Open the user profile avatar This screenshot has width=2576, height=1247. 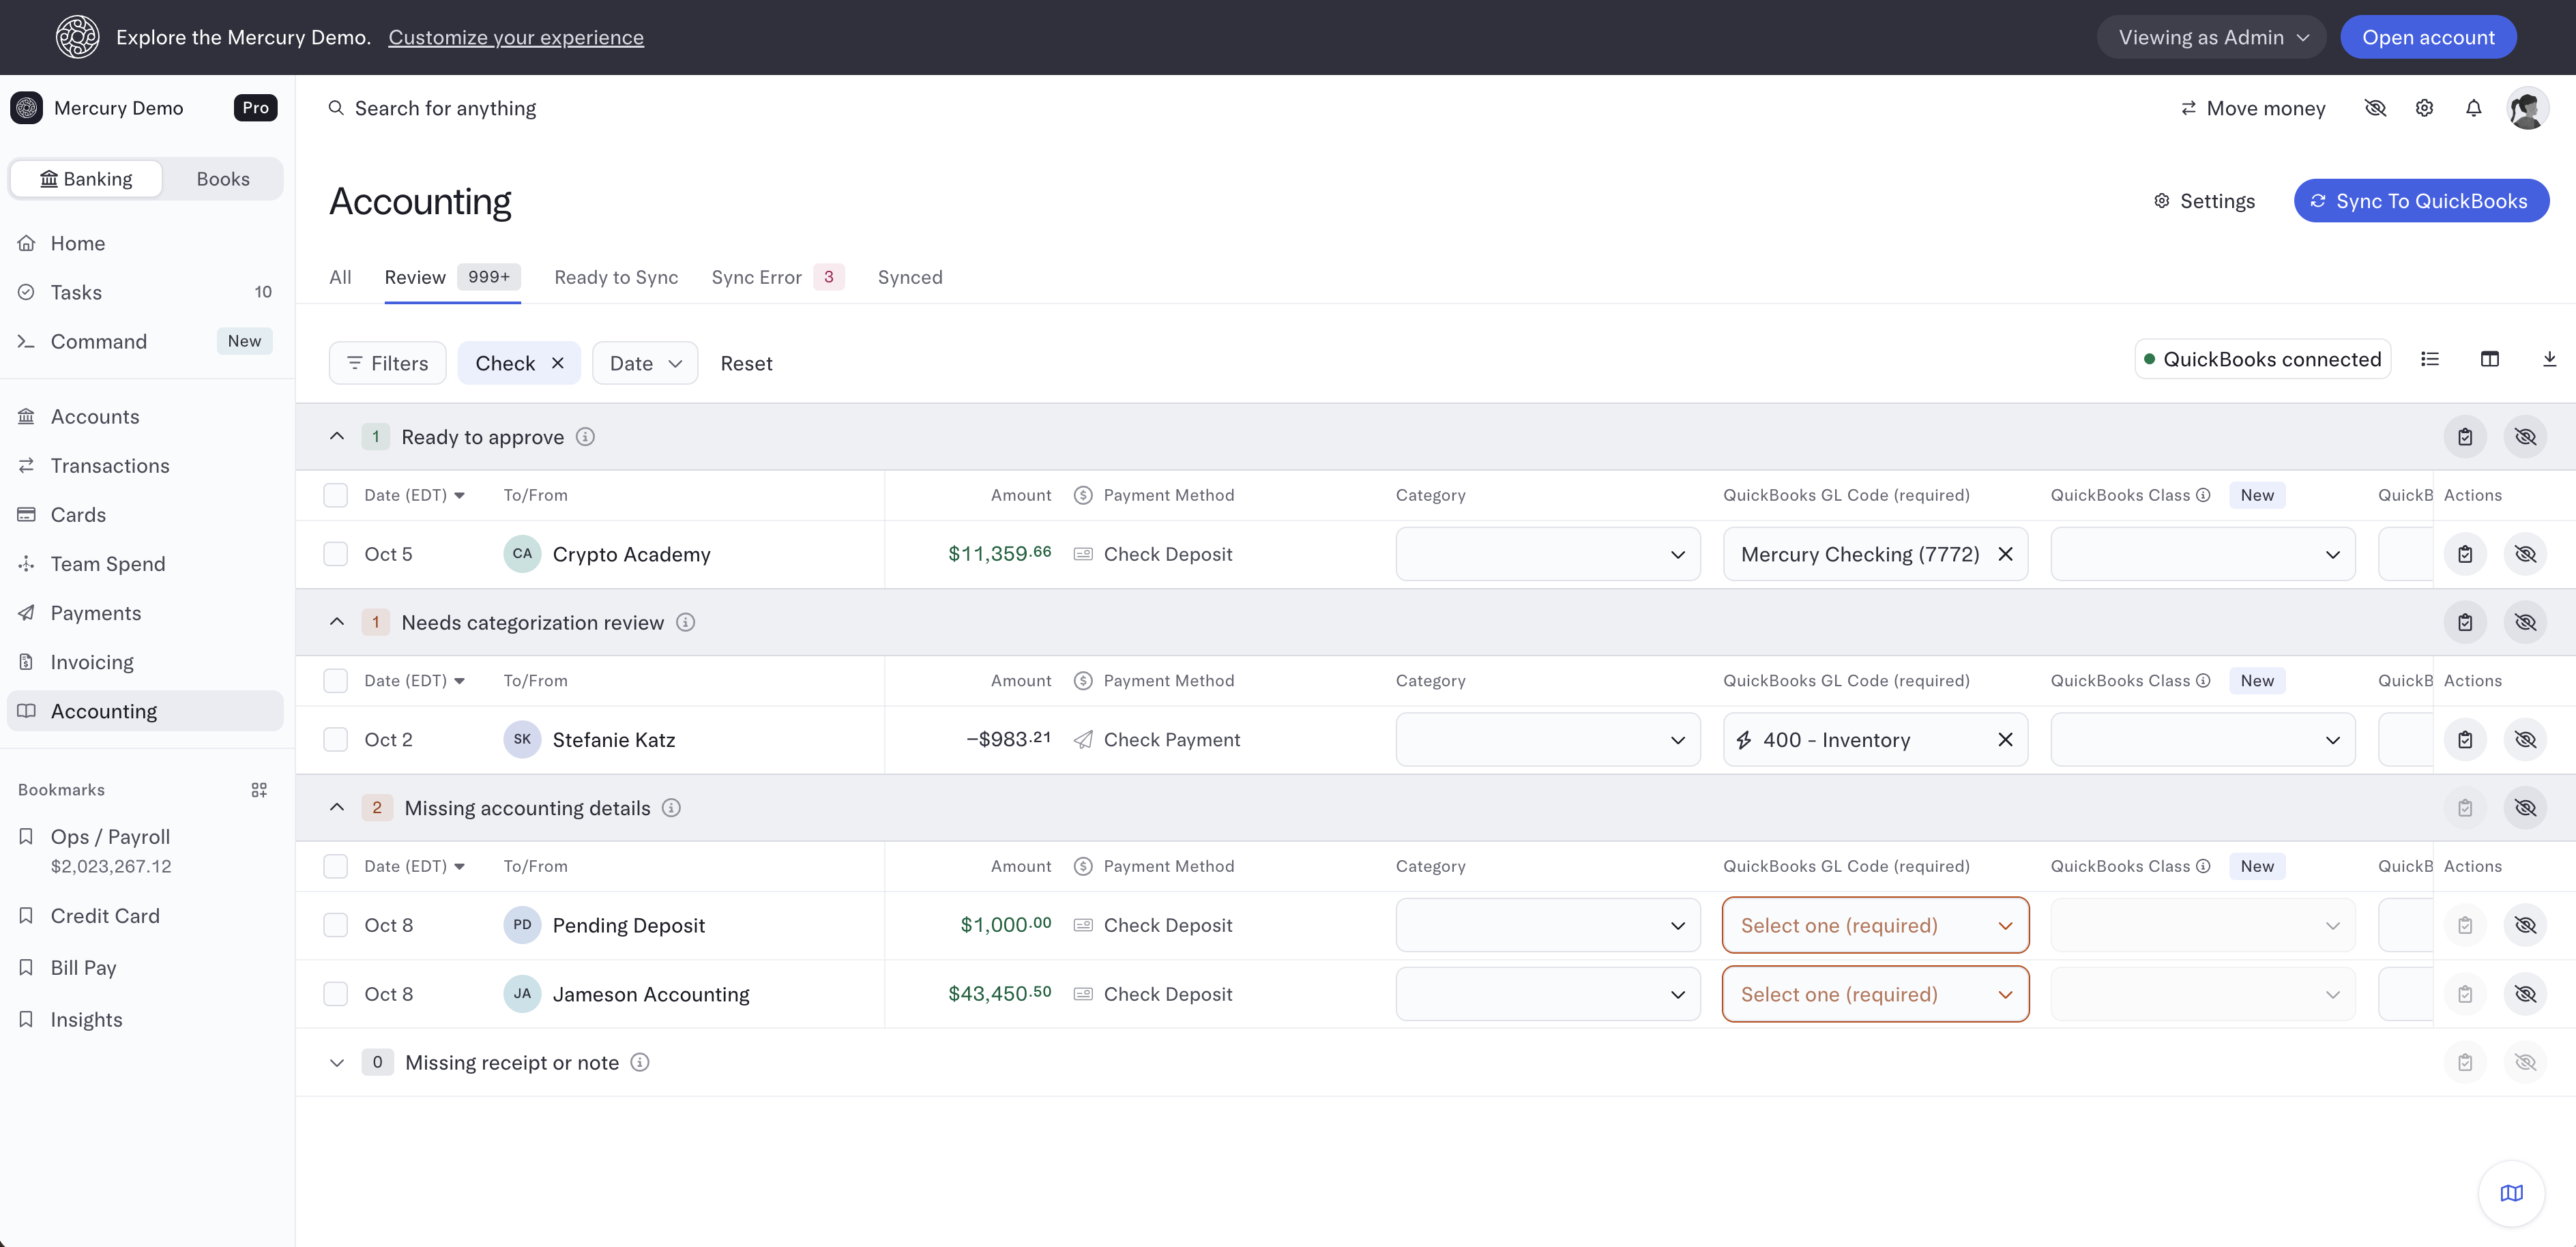tap(2527, 108)
